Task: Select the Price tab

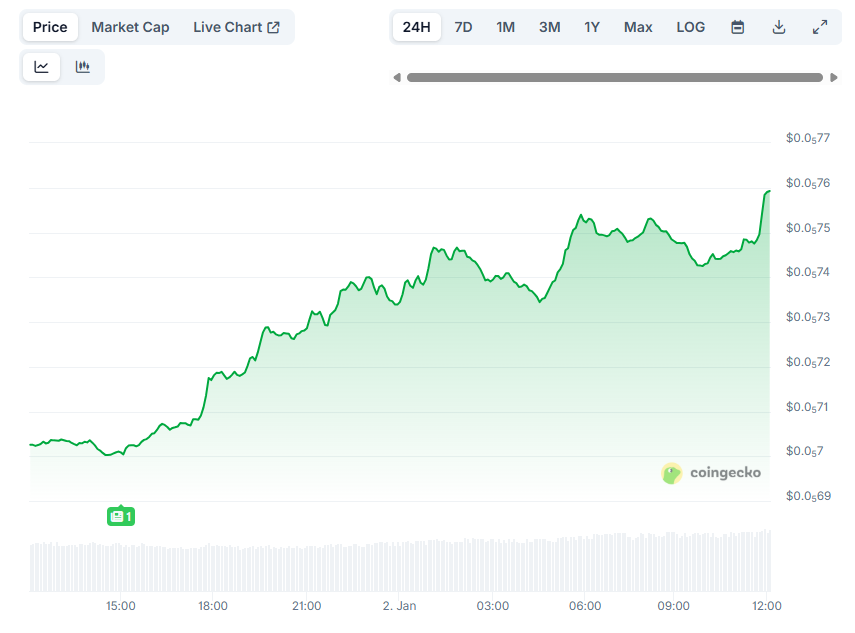Action: 50,27
